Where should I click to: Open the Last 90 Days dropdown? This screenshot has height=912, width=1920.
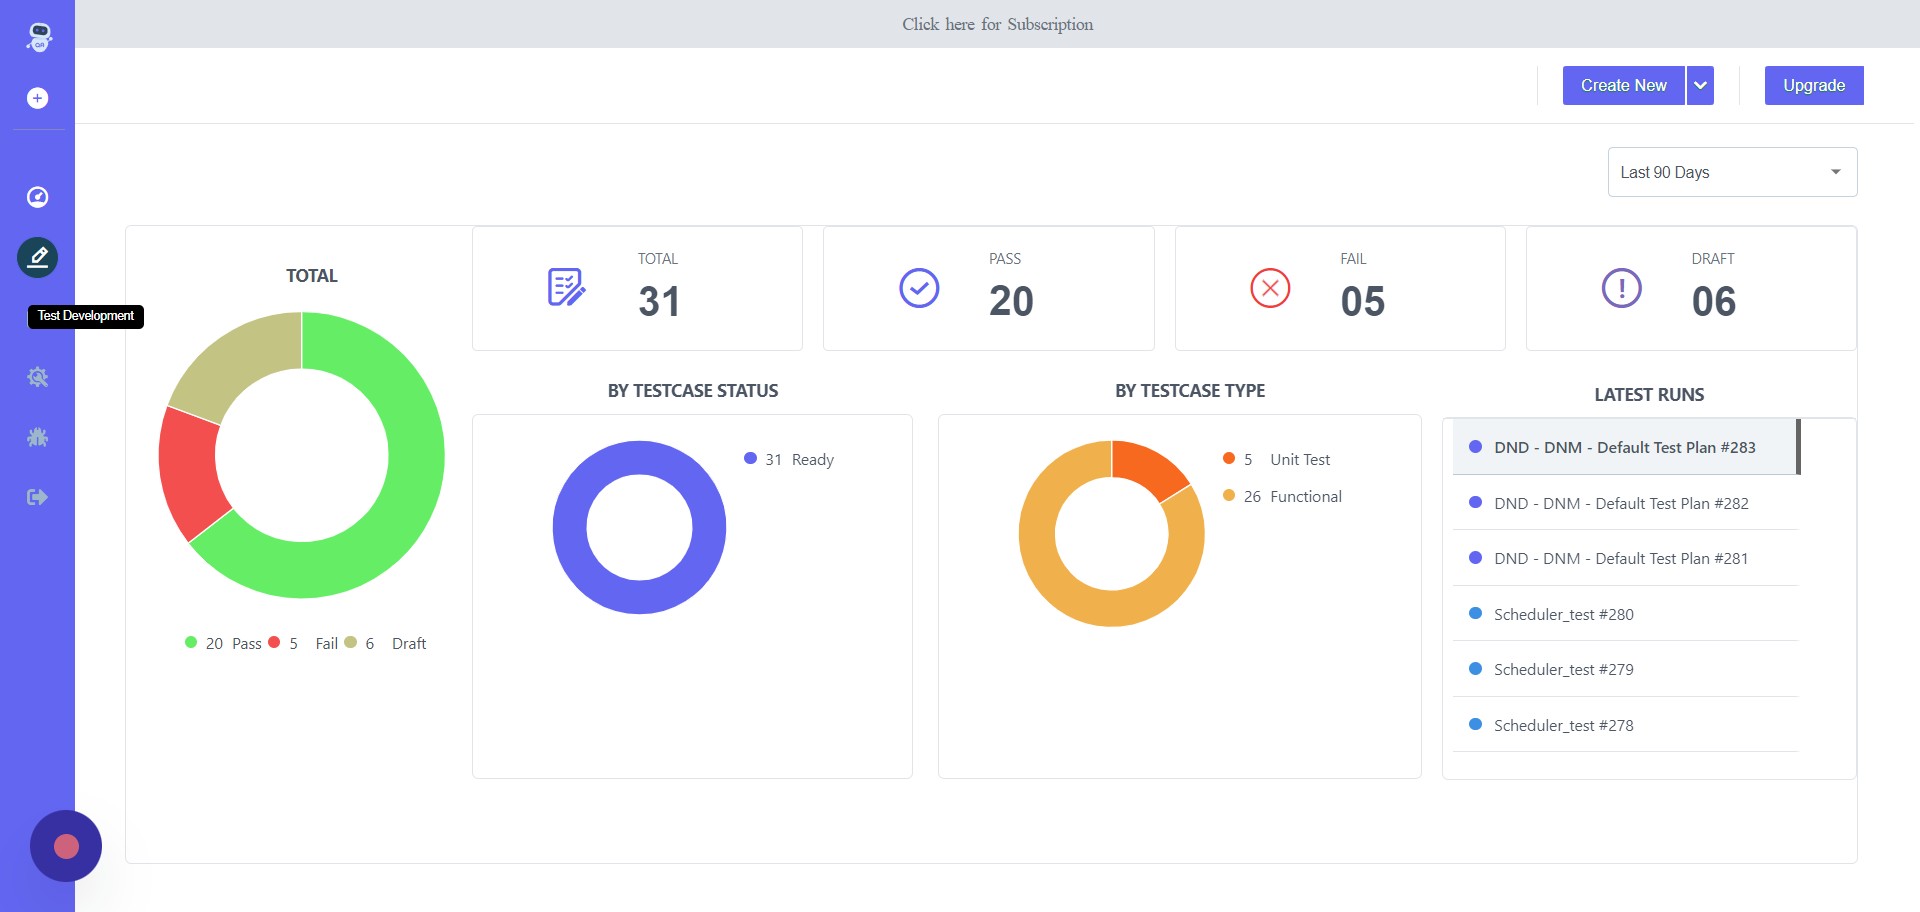coord(1732,172)
